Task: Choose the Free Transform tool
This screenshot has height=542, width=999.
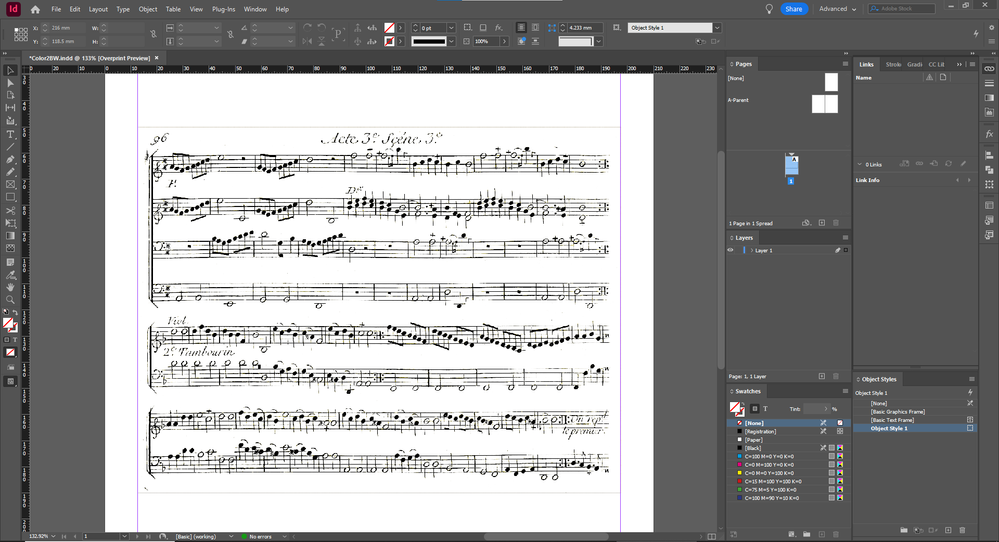Action: tap(10, 224)
